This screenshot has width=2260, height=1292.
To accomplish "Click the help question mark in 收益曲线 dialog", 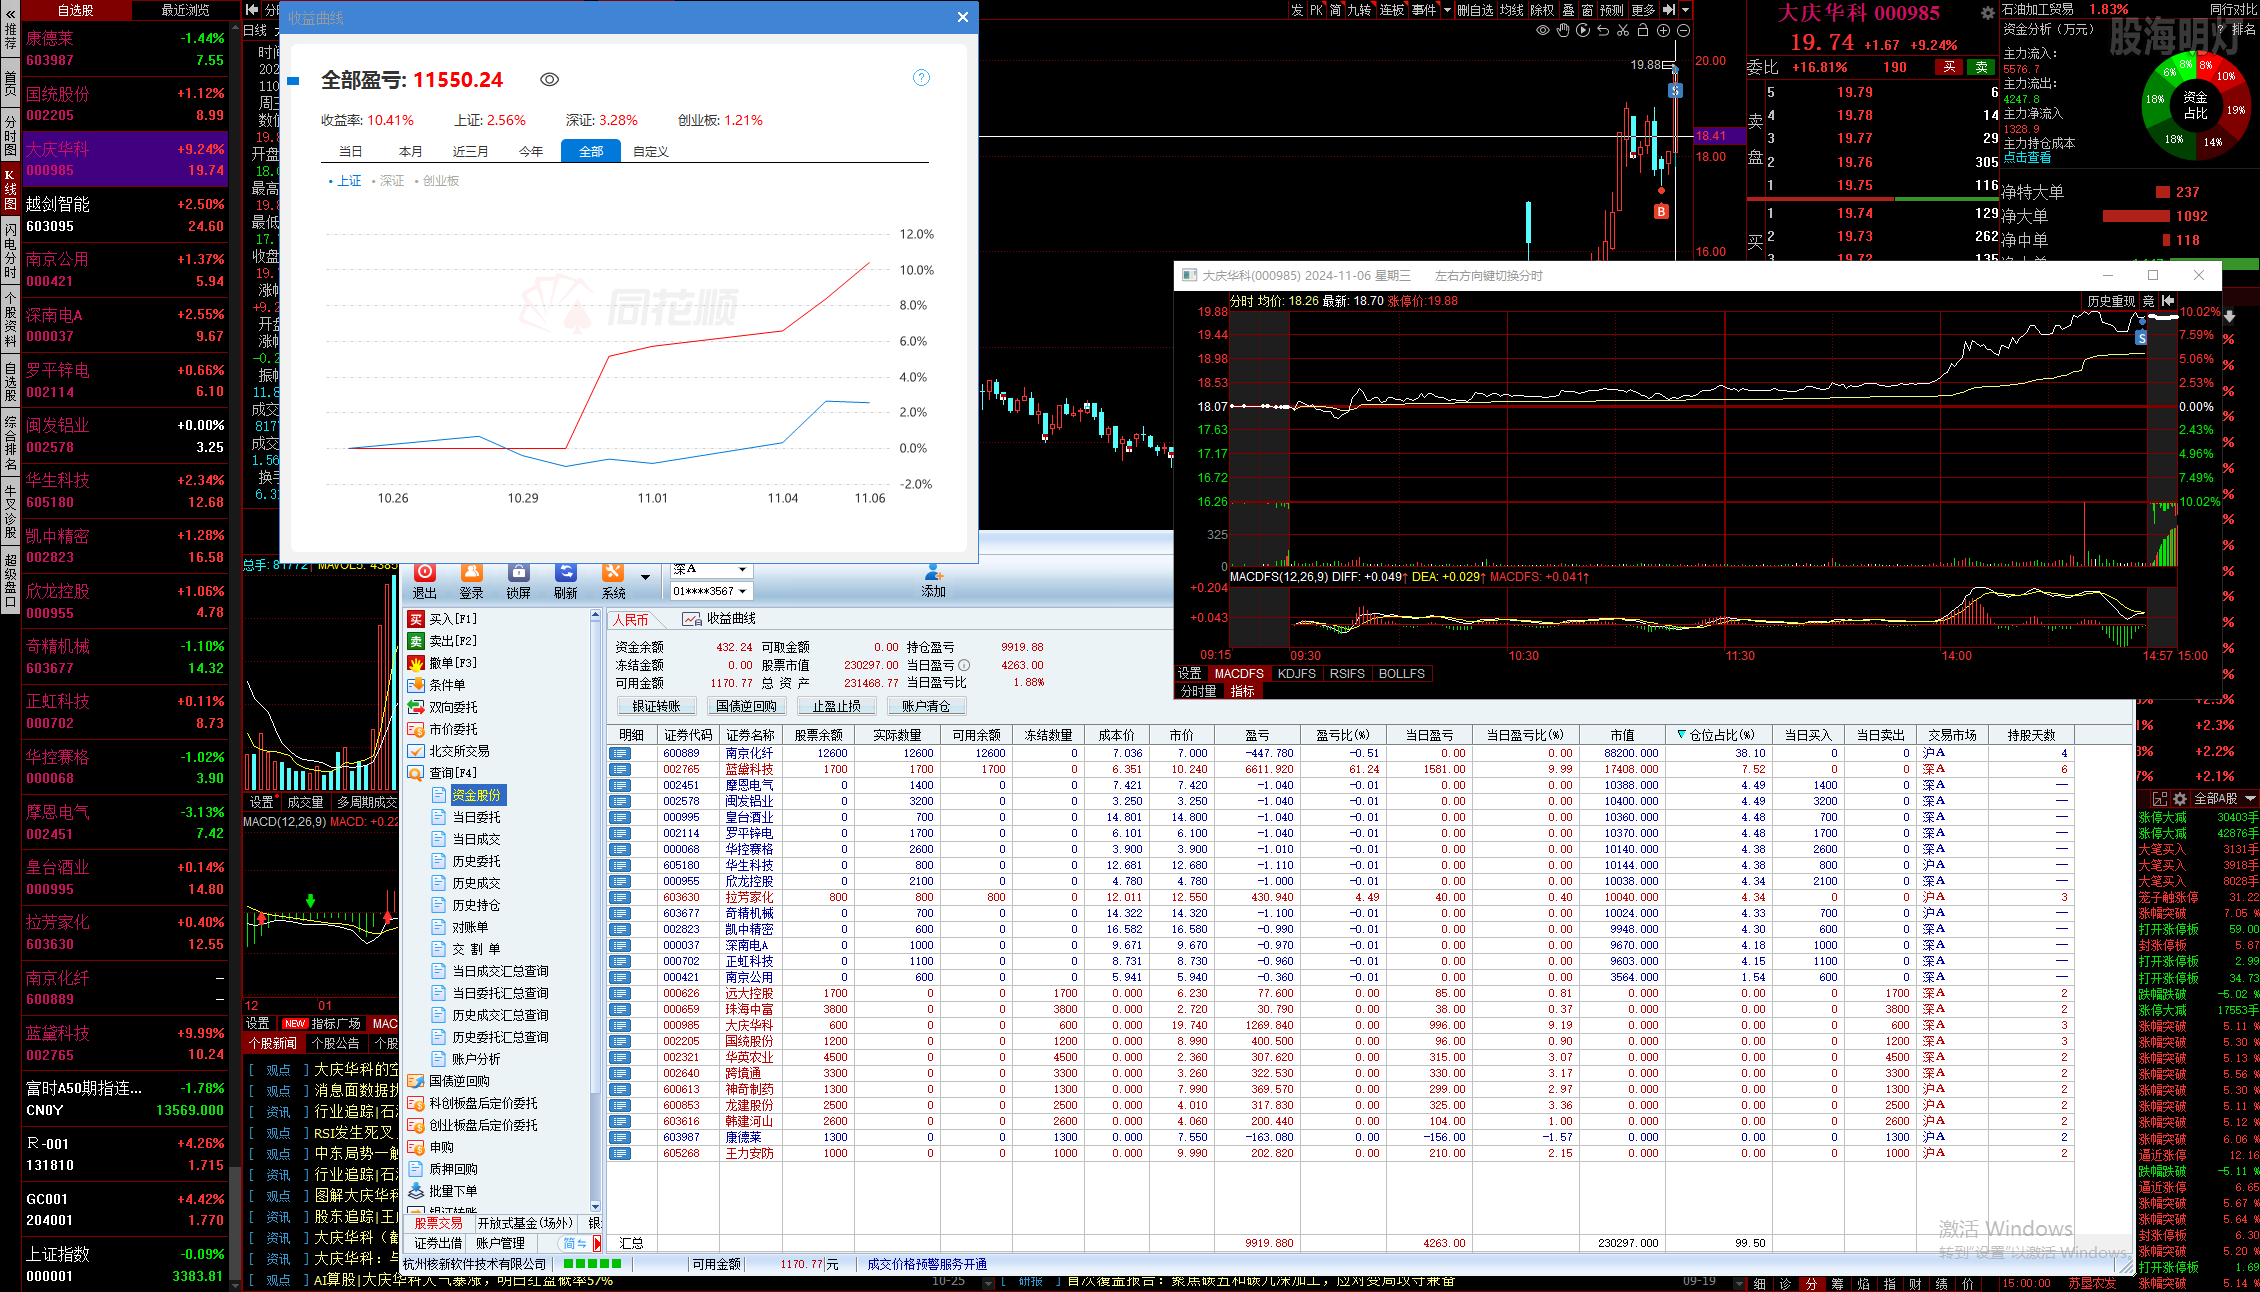I will [x=922, y=78].
